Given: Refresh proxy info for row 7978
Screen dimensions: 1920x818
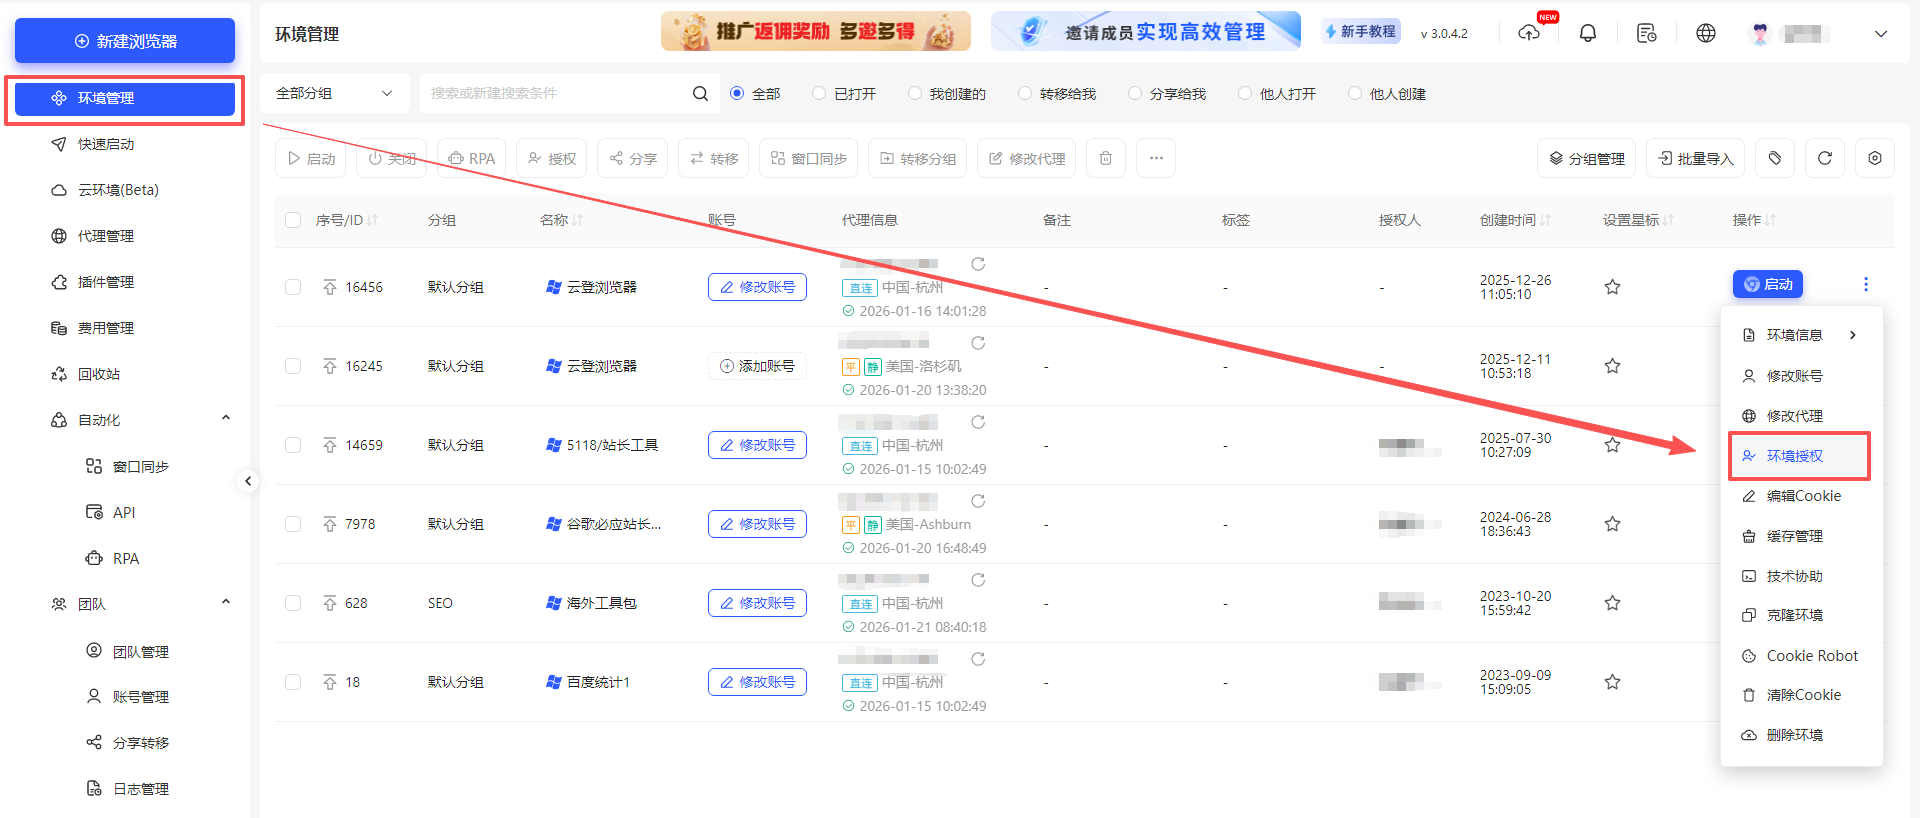Looking at the screenshot, I should (x=978, y=501).
